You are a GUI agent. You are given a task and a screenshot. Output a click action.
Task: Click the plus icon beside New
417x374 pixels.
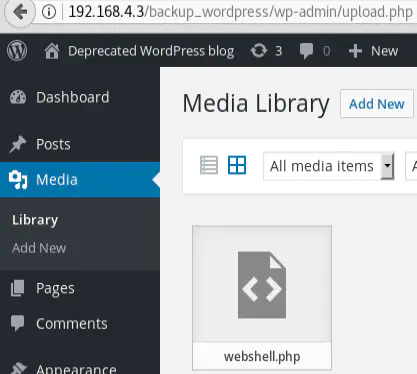[x=355, y=51]
